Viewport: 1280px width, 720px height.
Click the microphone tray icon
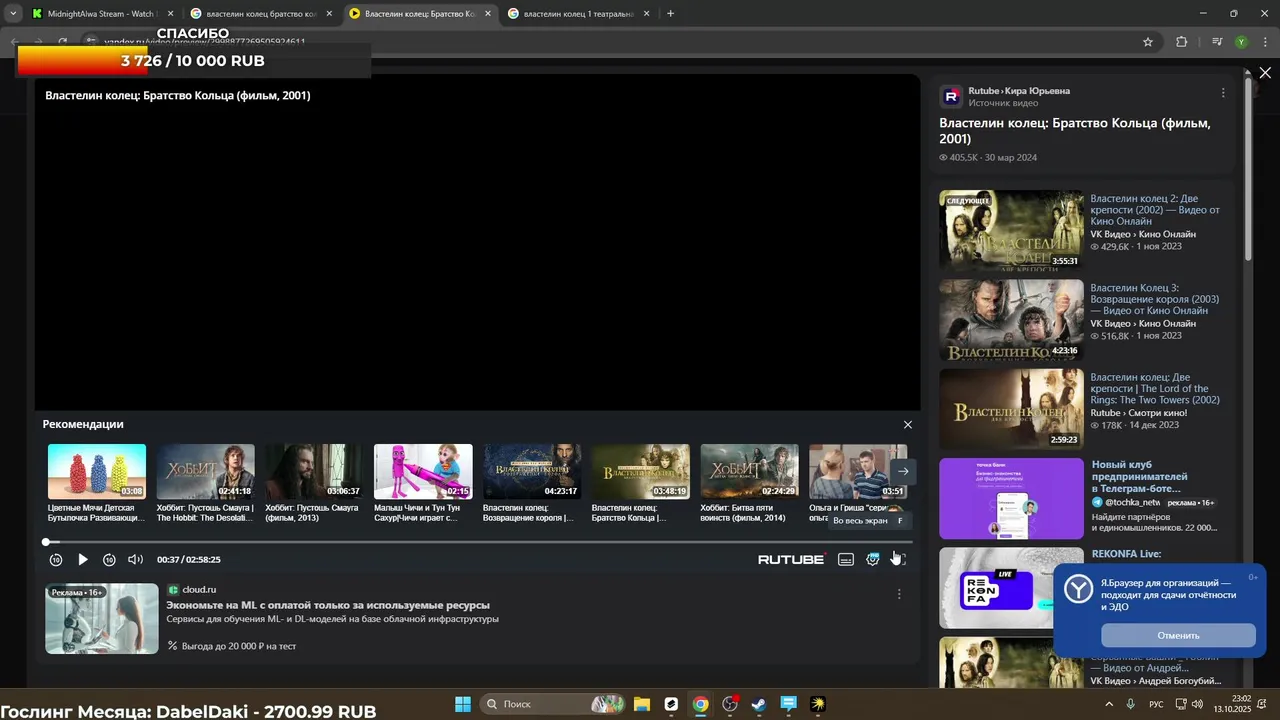tap(1131, 704)
